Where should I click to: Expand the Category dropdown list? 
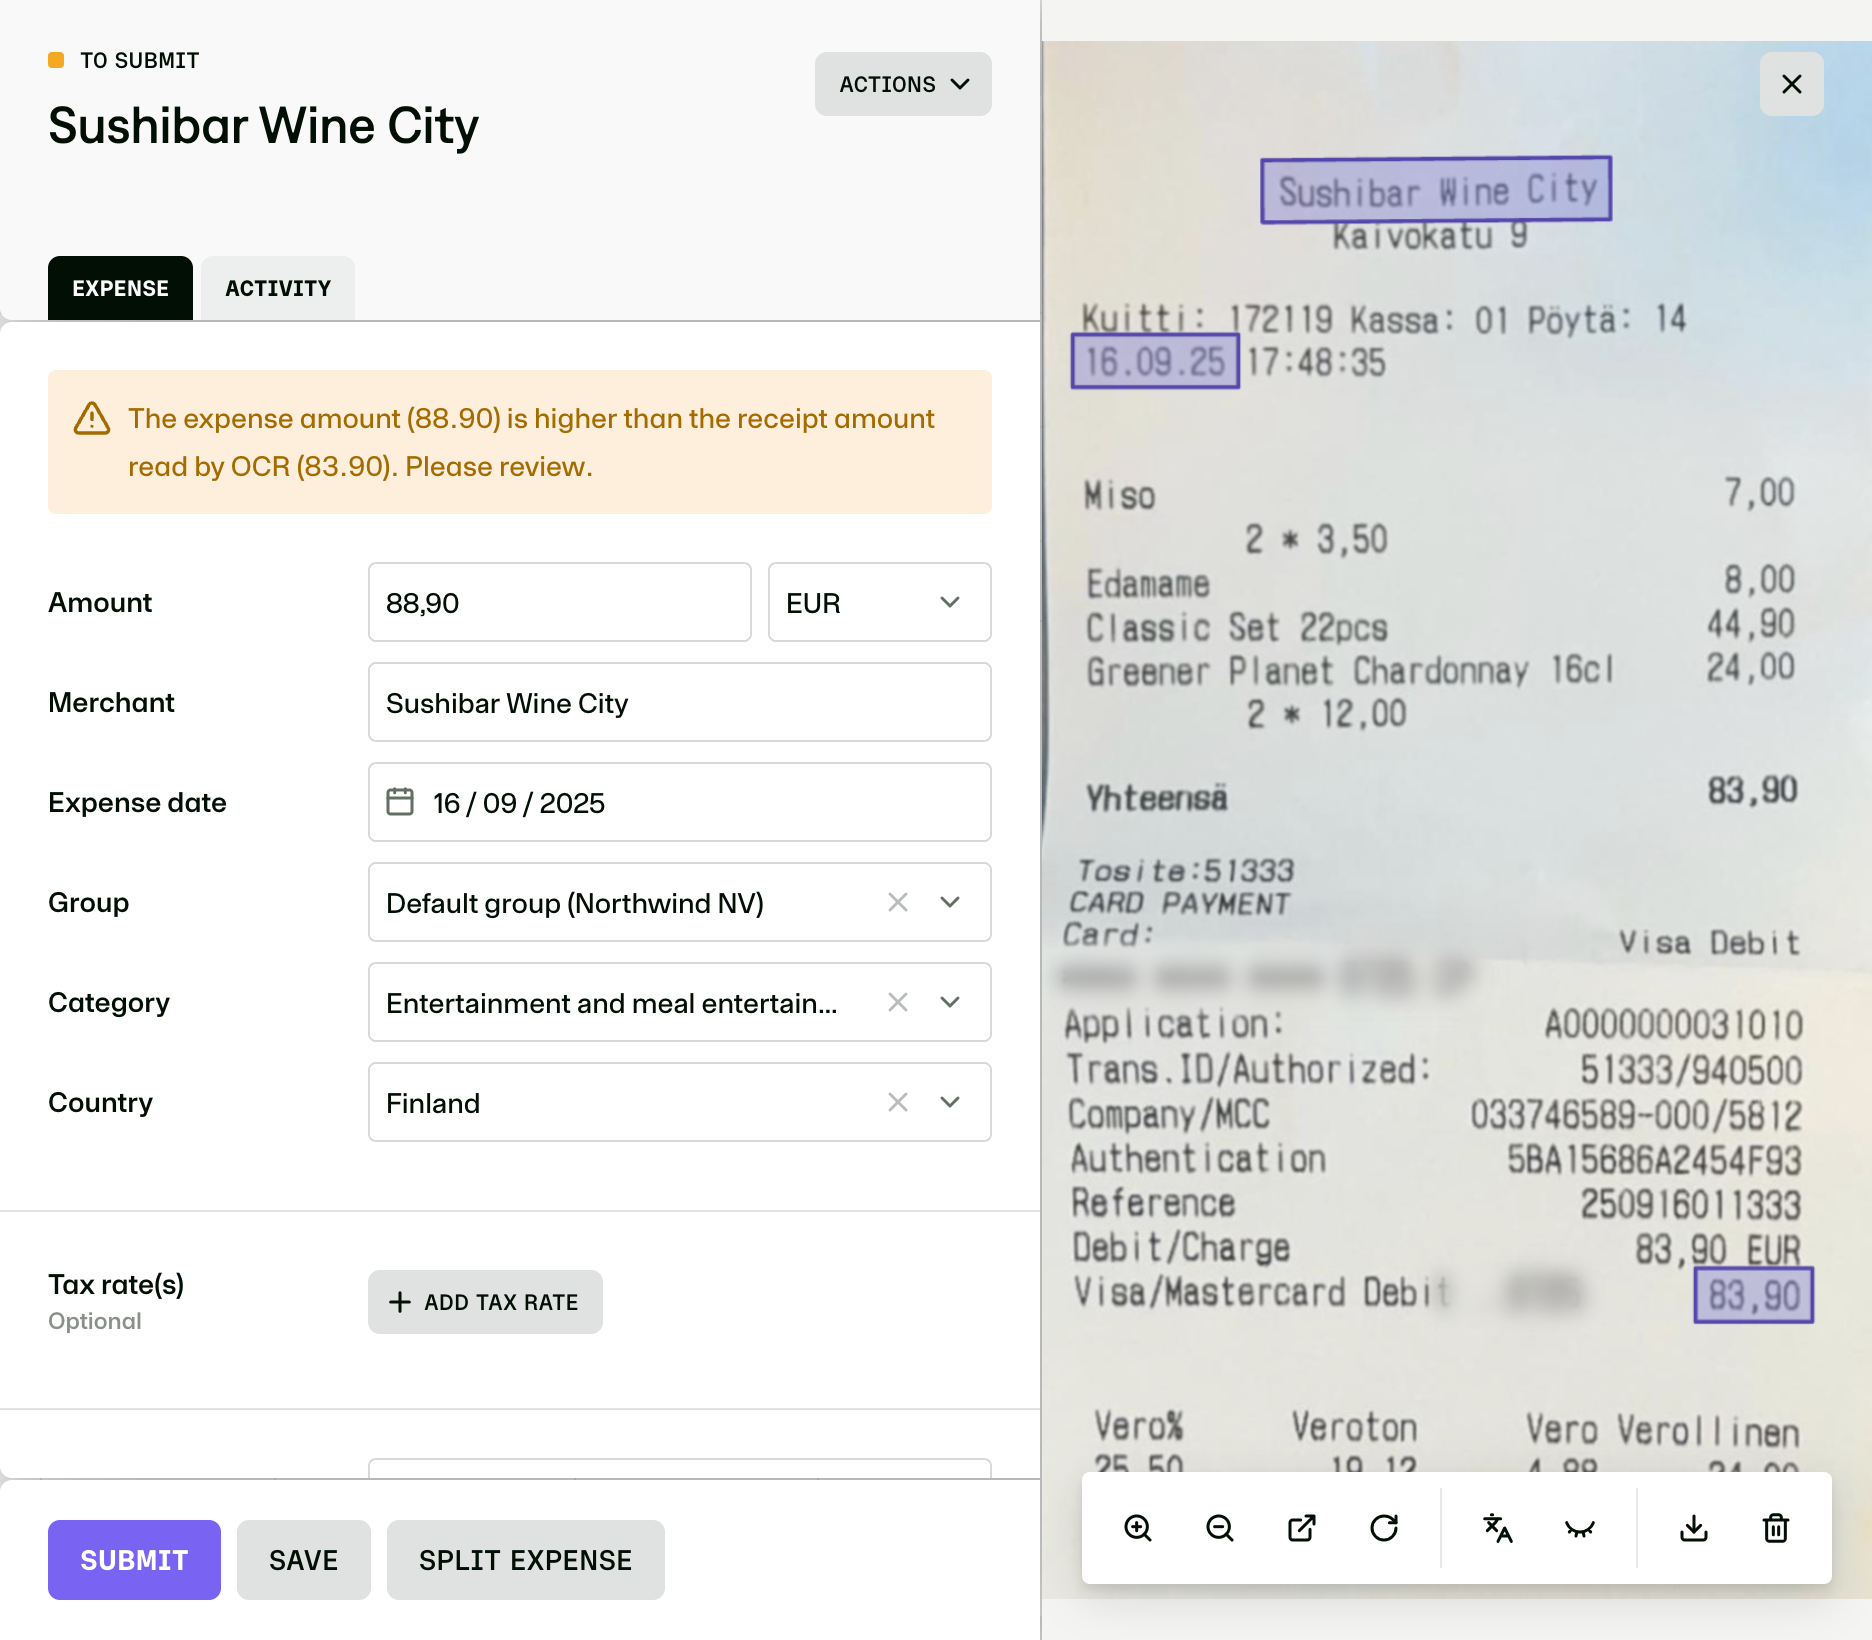[x=950, y=1002]
